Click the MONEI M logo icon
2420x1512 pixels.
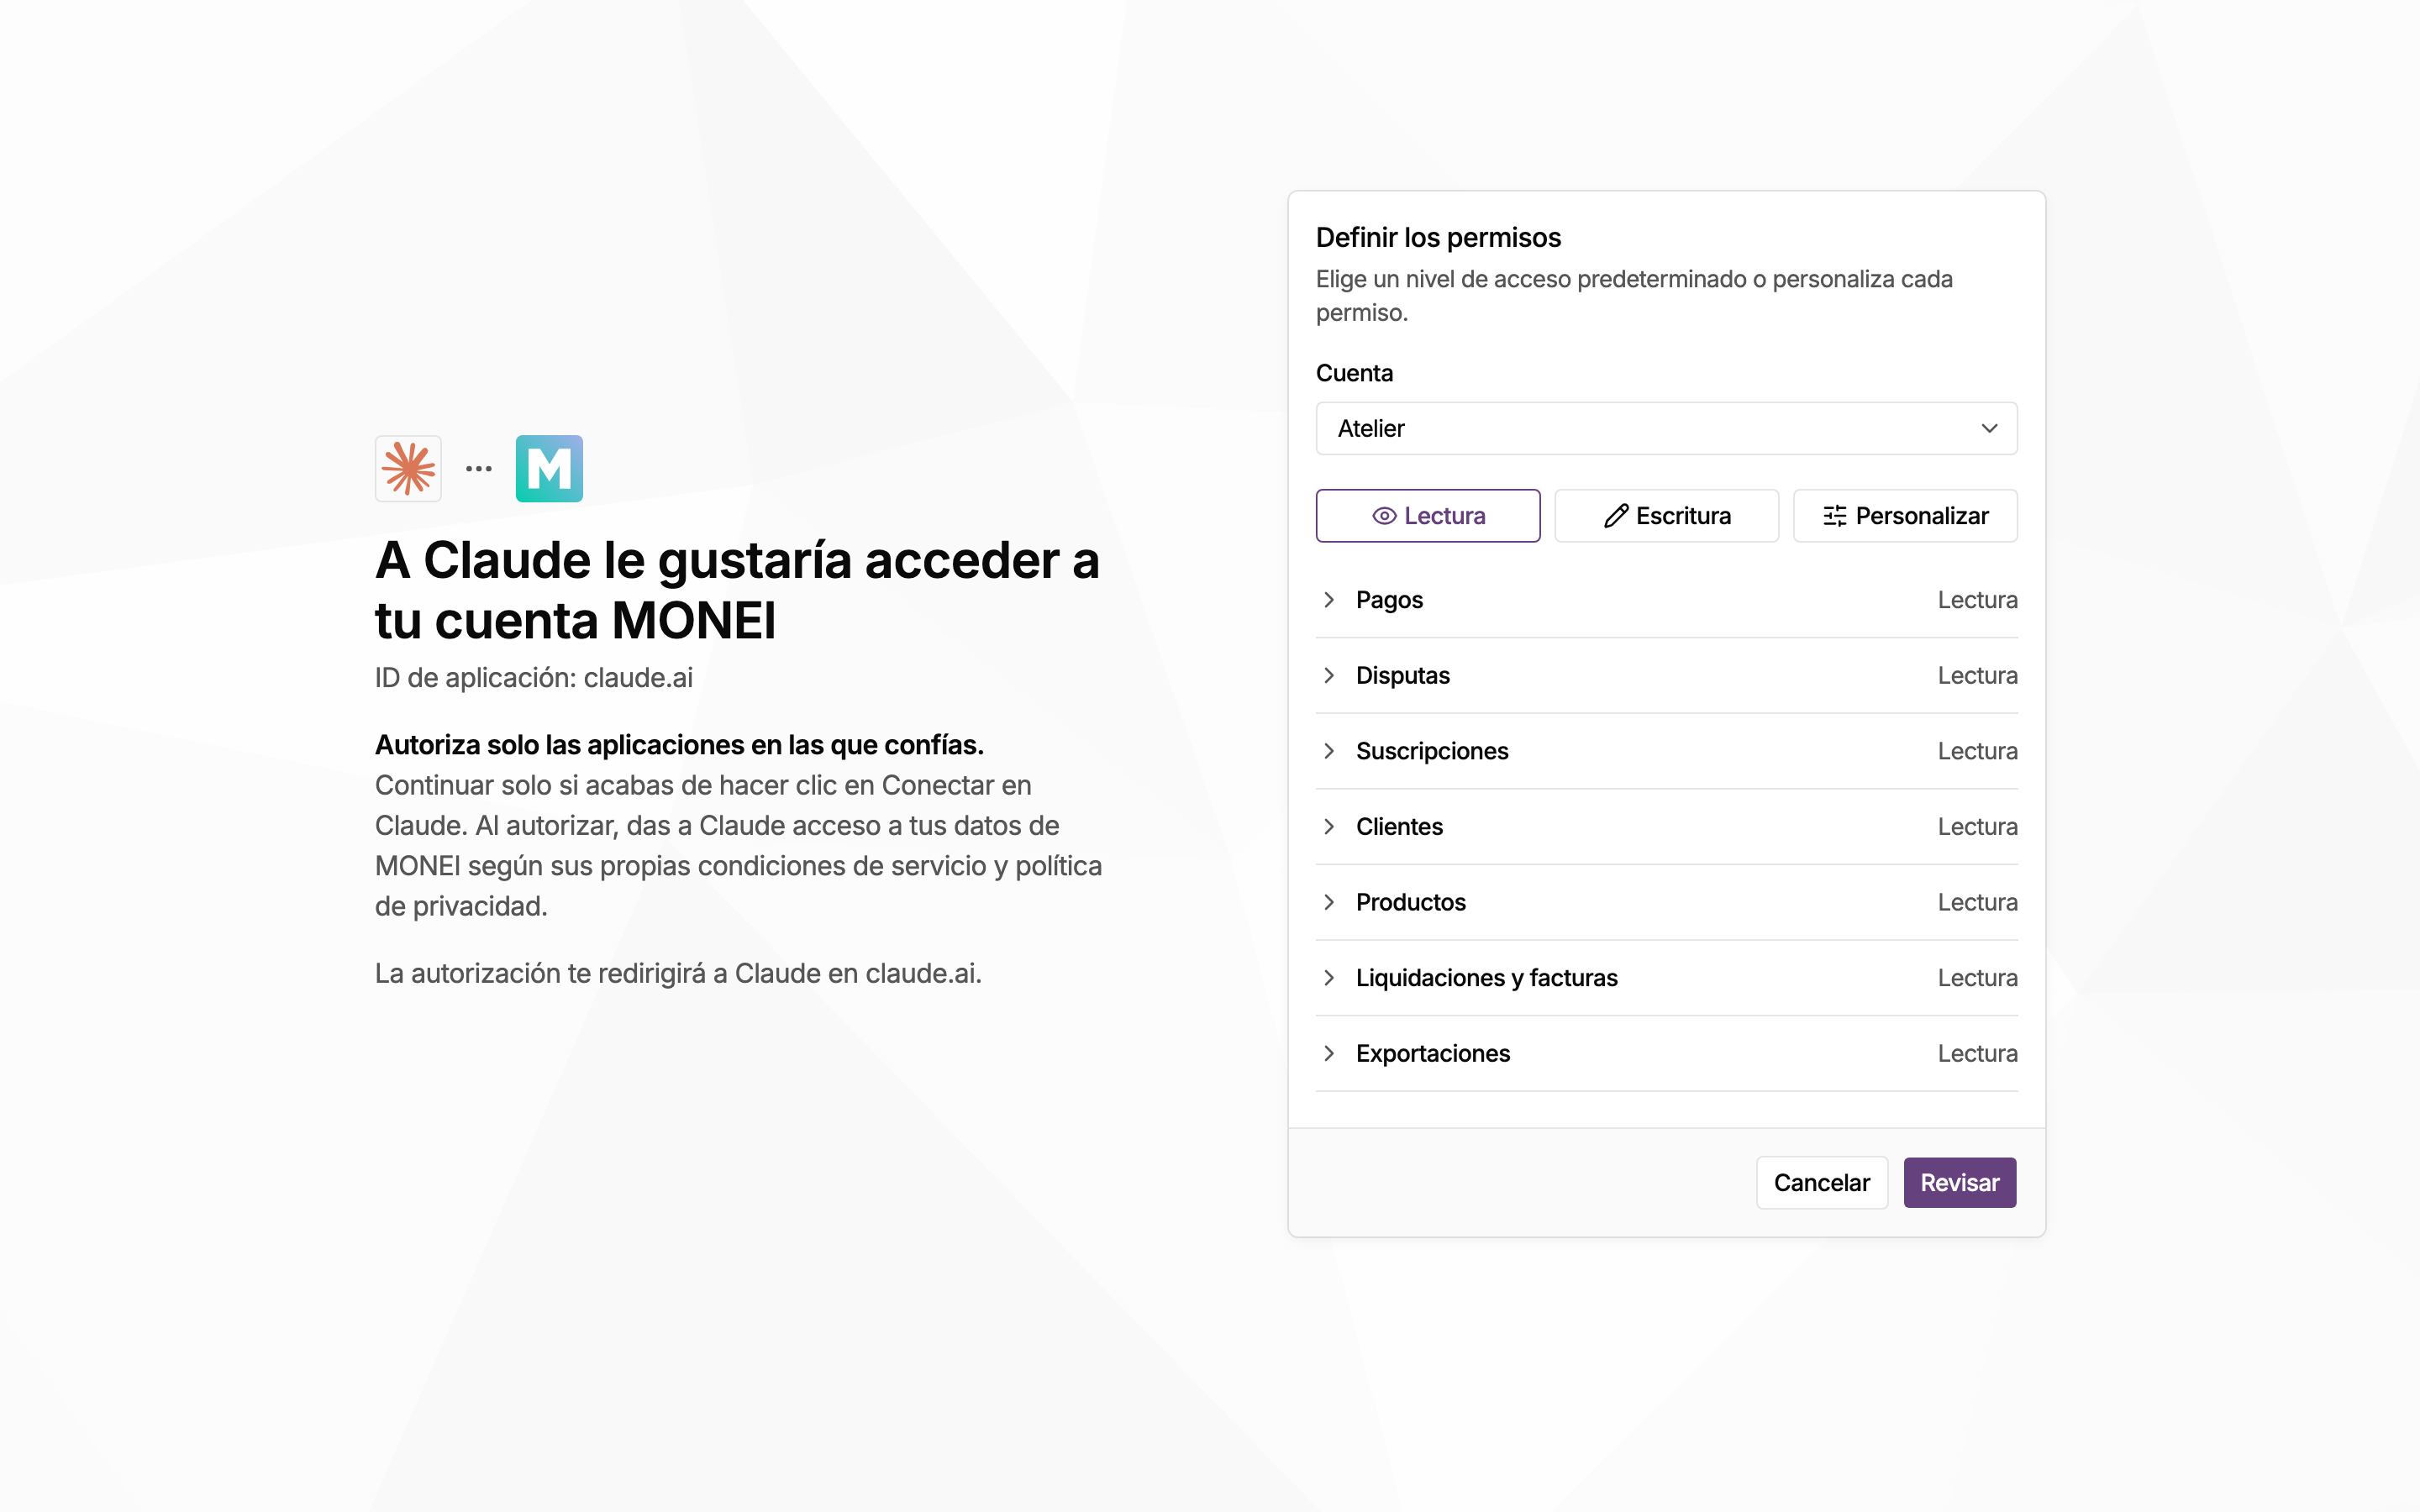[x=549, y=468]
